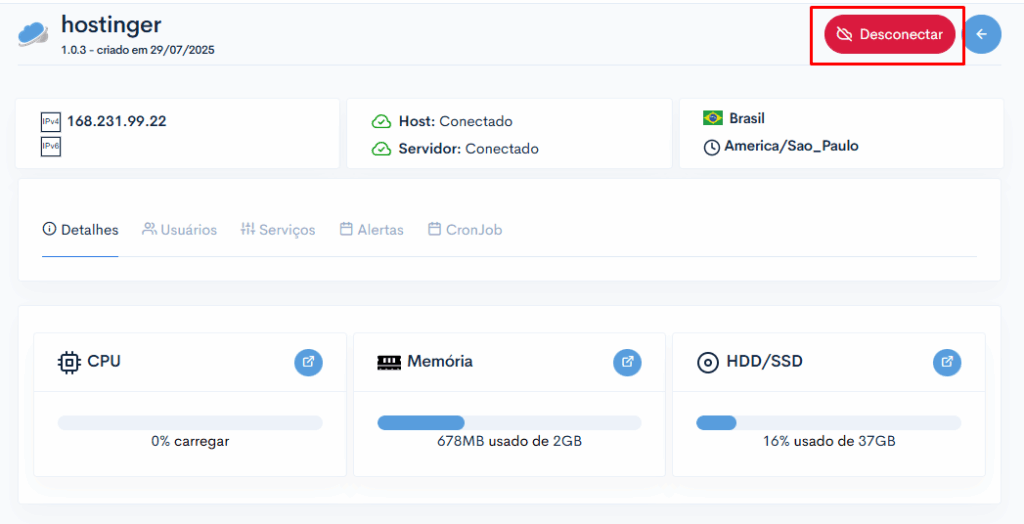
Task: Click the Host connected cloud check icon
Action: [x=381, y=122]
